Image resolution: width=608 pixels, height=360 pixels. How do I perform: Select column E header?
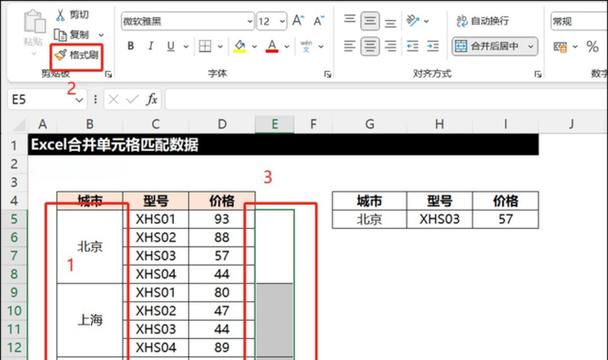[x=275, y=124]
